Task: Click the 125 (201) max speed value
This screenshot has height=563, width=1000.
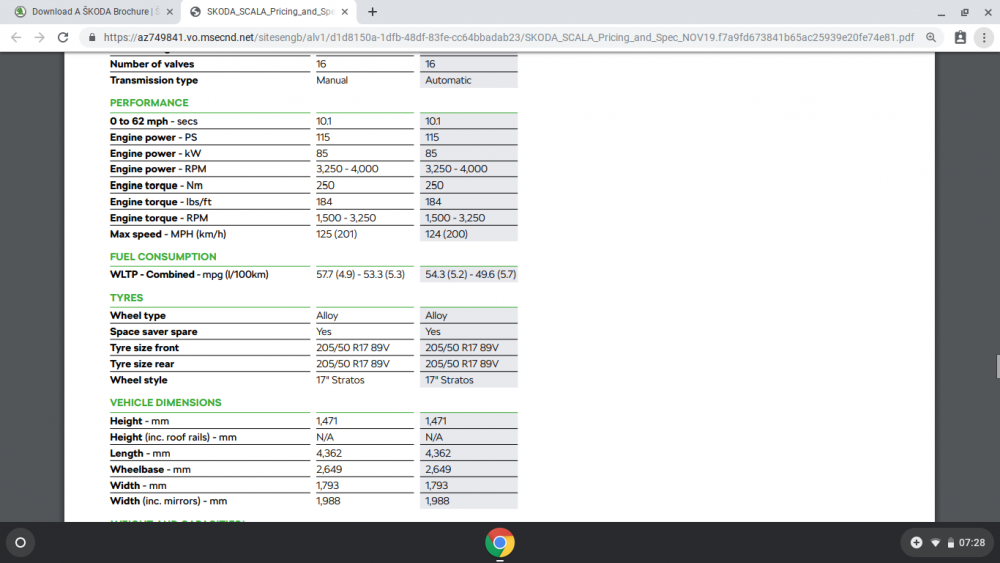Action: click(336, 234)
